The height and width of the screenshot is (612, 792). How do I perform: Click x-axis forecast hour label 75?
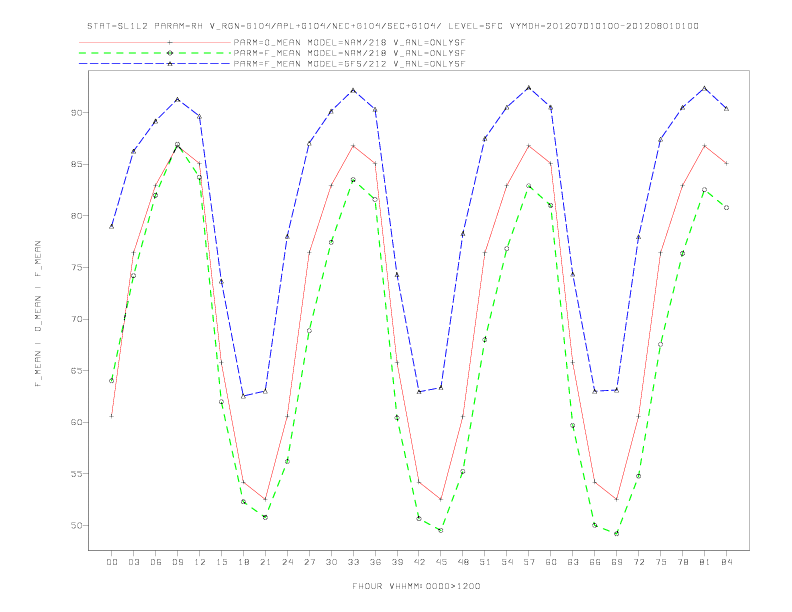(661, 562)
